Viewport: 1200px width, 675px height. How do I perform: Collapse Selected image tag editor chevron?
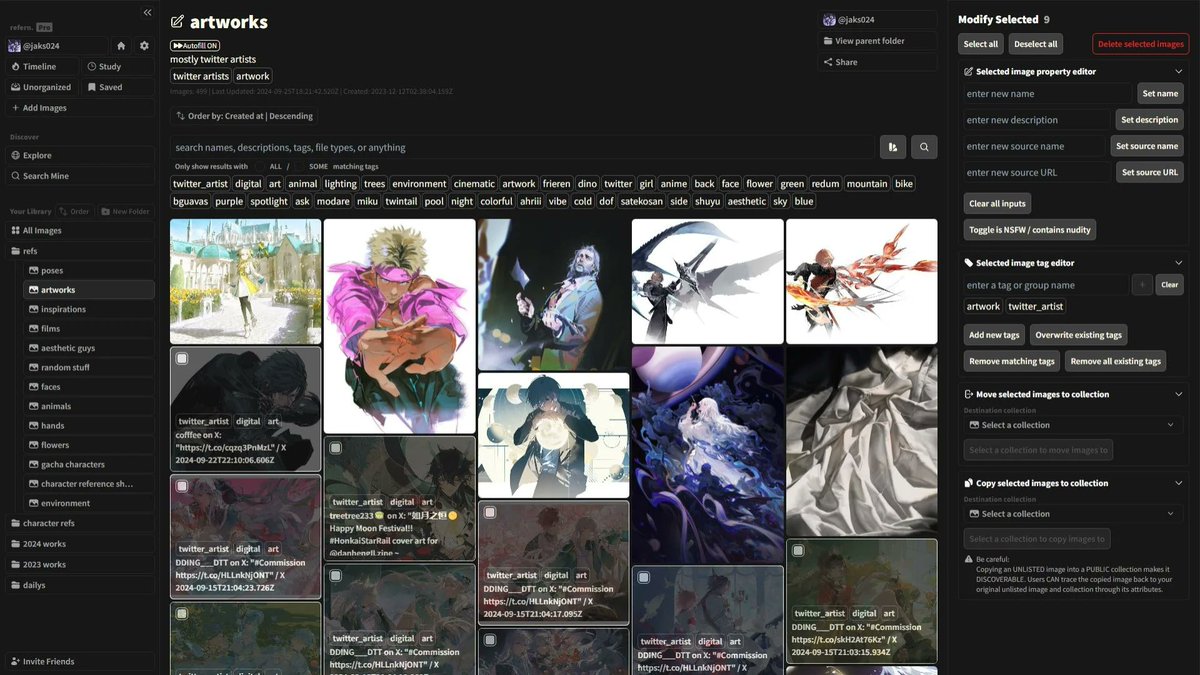(1178, 263)
